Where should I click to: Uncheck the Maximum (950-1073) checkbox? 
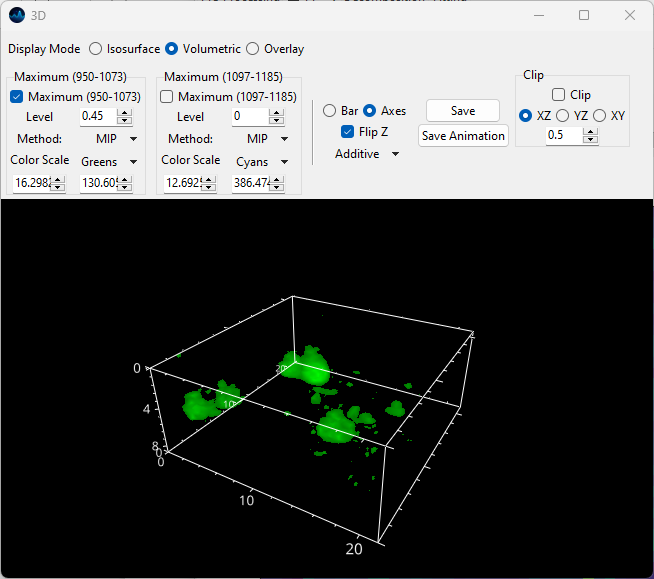(x=17, y=97)
